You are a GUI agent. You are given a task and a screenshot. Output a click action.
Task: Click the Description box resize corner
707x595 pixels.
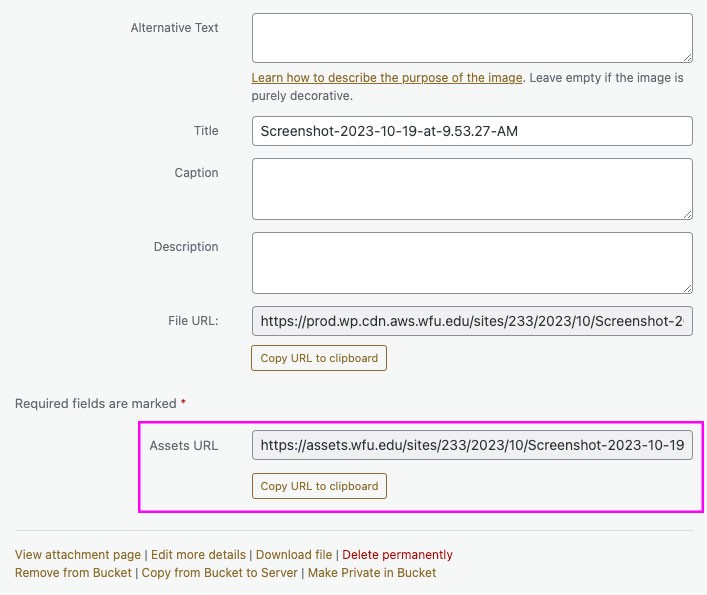(x=688, y=288)
